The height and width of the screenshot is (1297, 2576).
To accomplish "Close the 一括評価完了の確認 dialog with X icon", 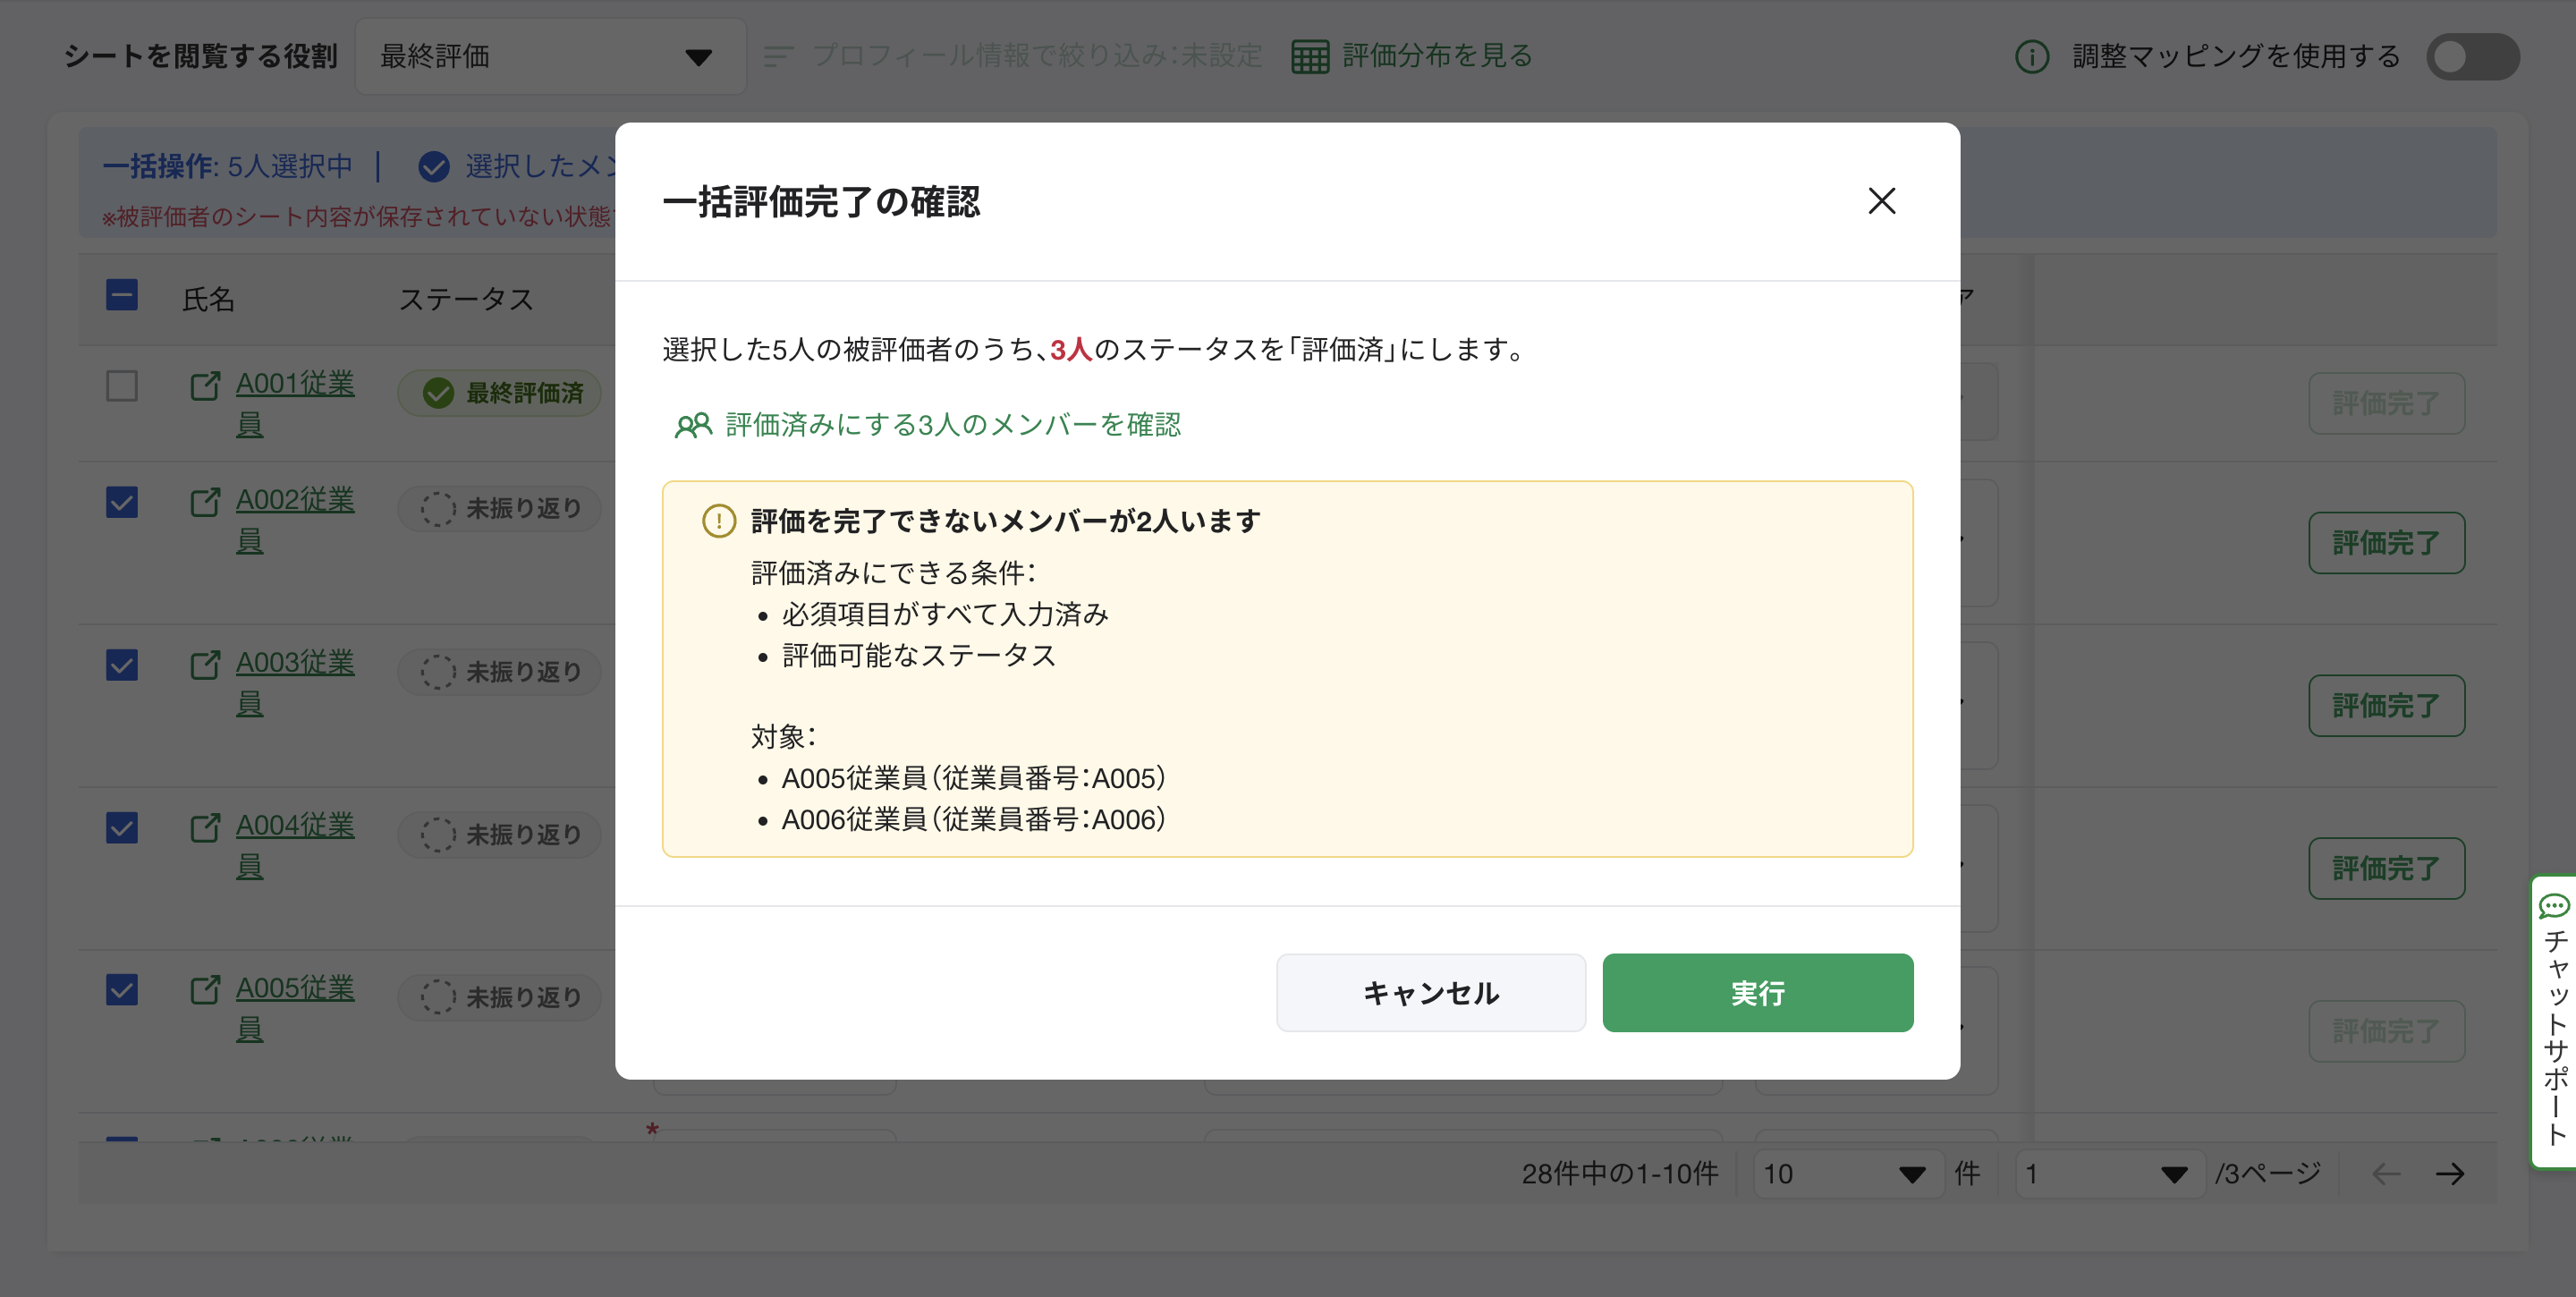I will [1881, 201].
